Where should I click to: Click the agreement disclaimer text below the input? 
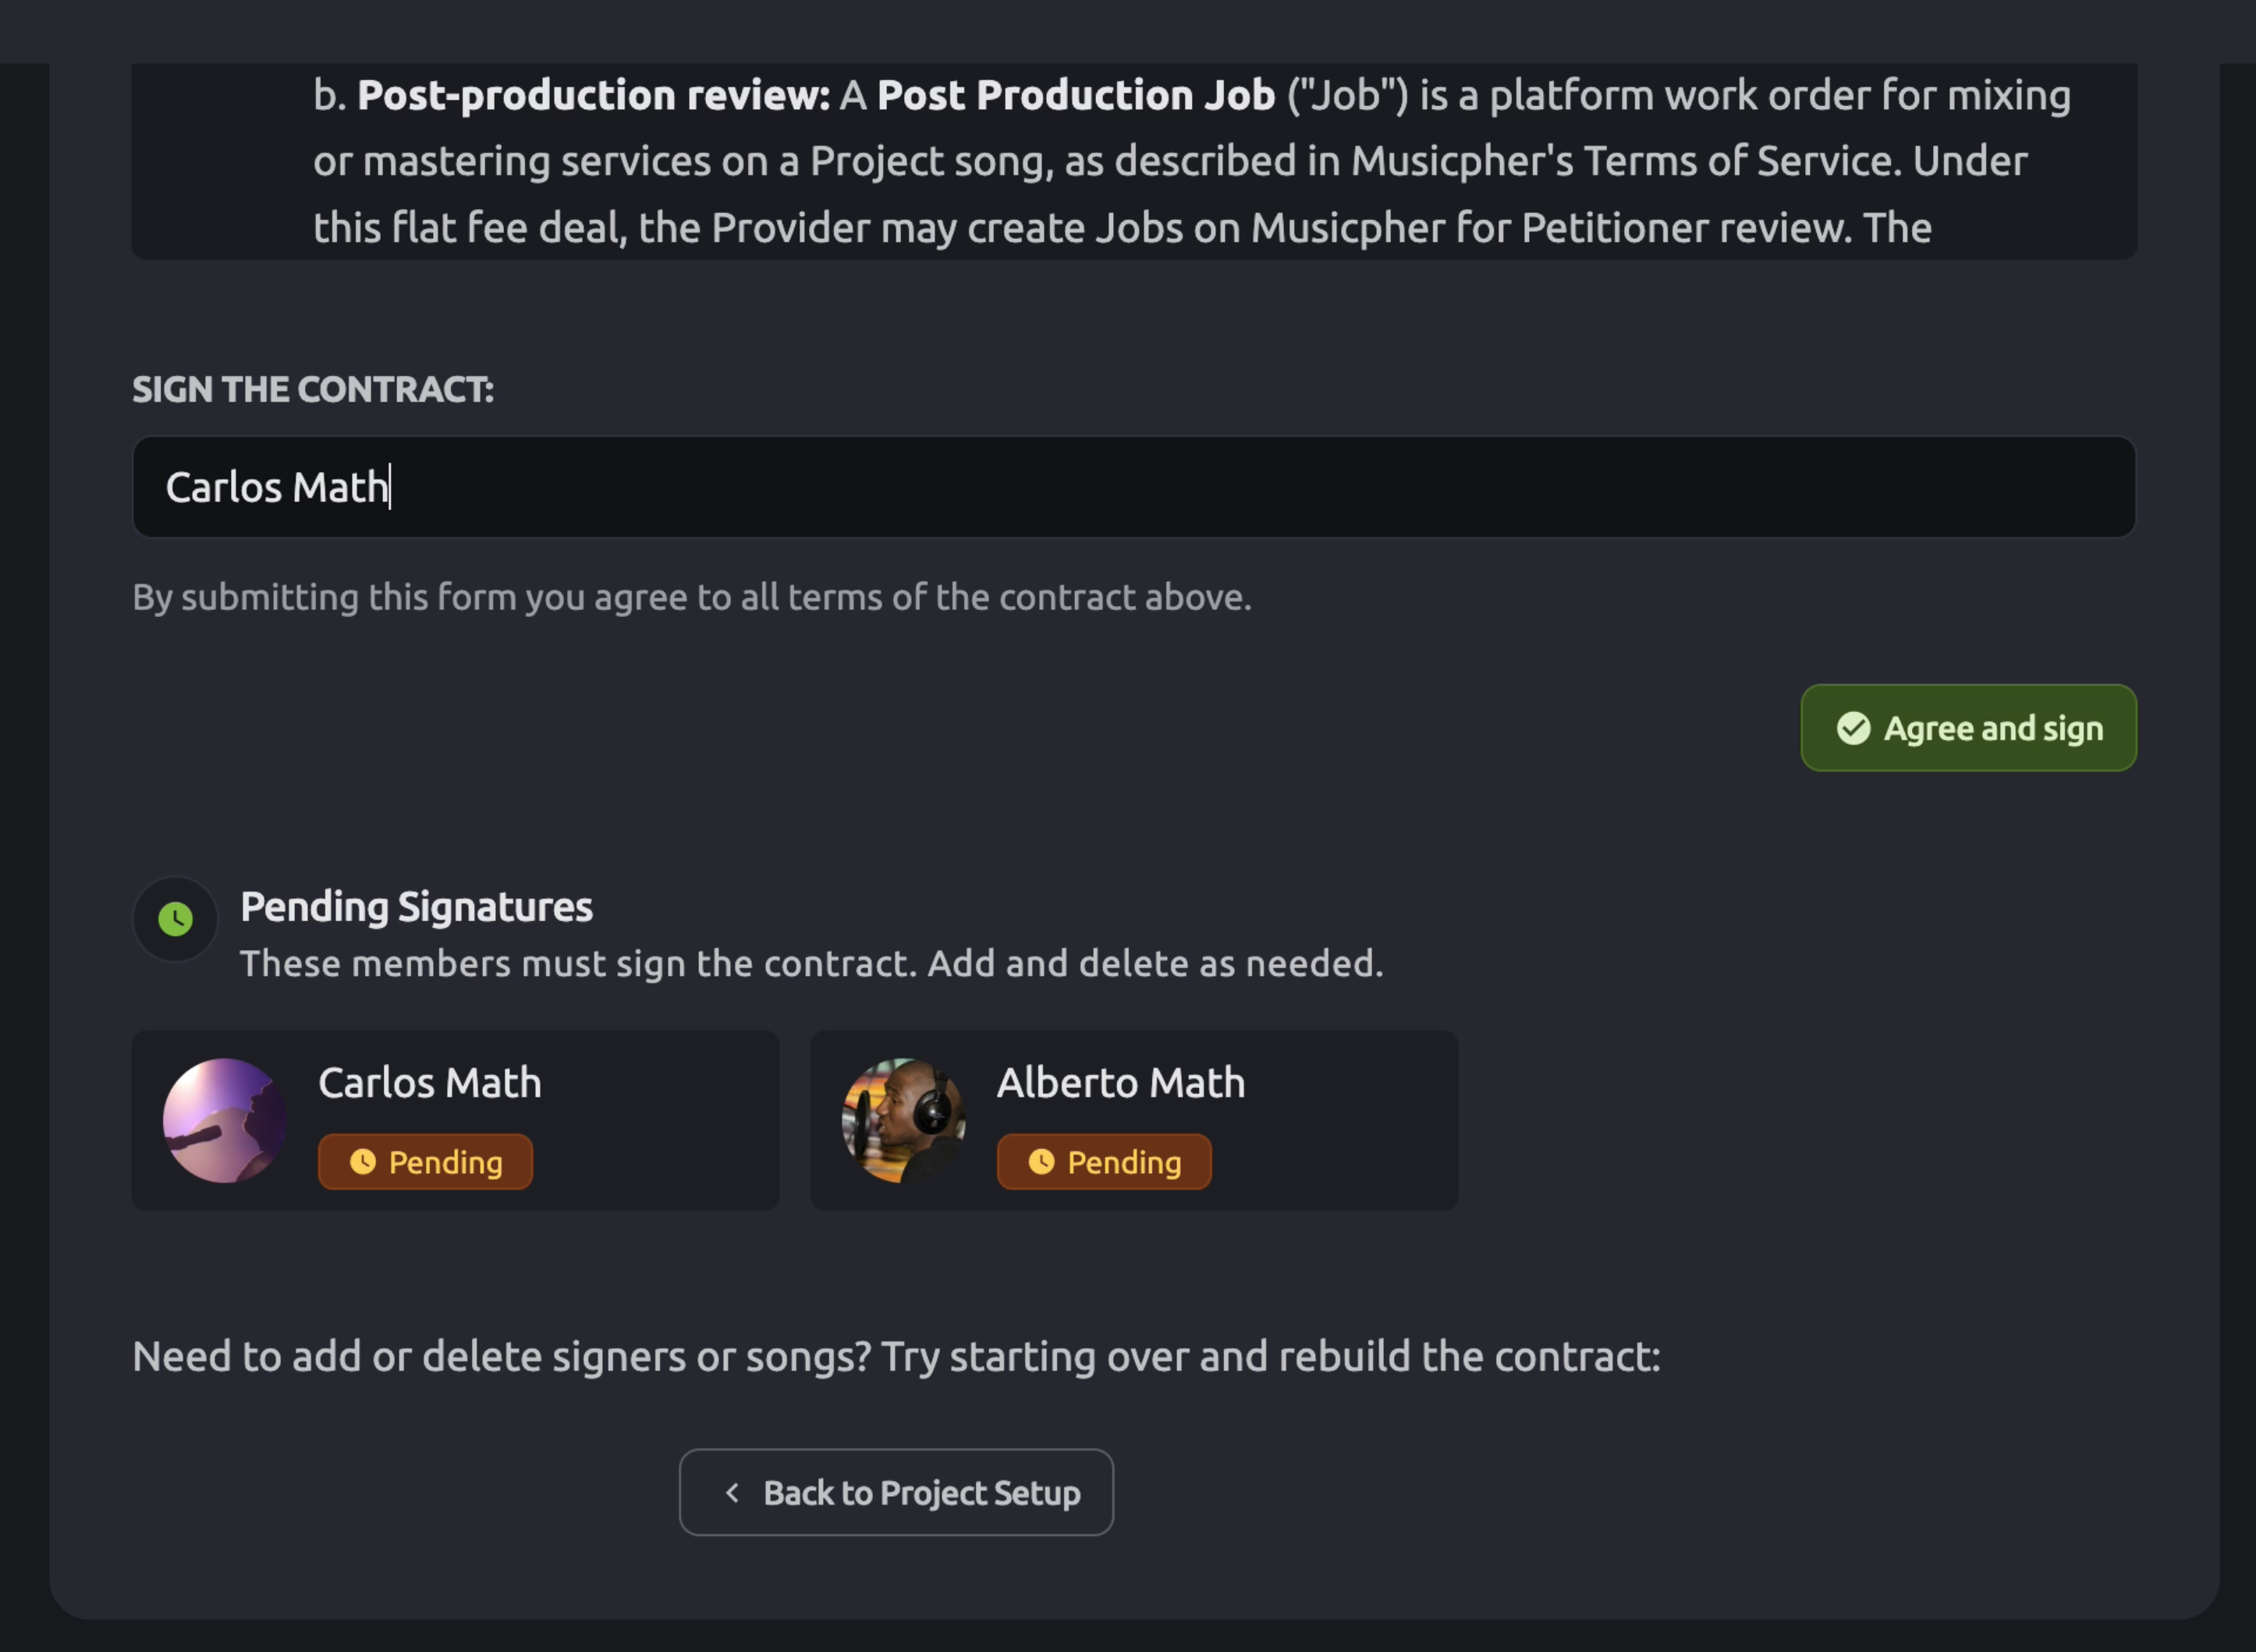[692, 597]
